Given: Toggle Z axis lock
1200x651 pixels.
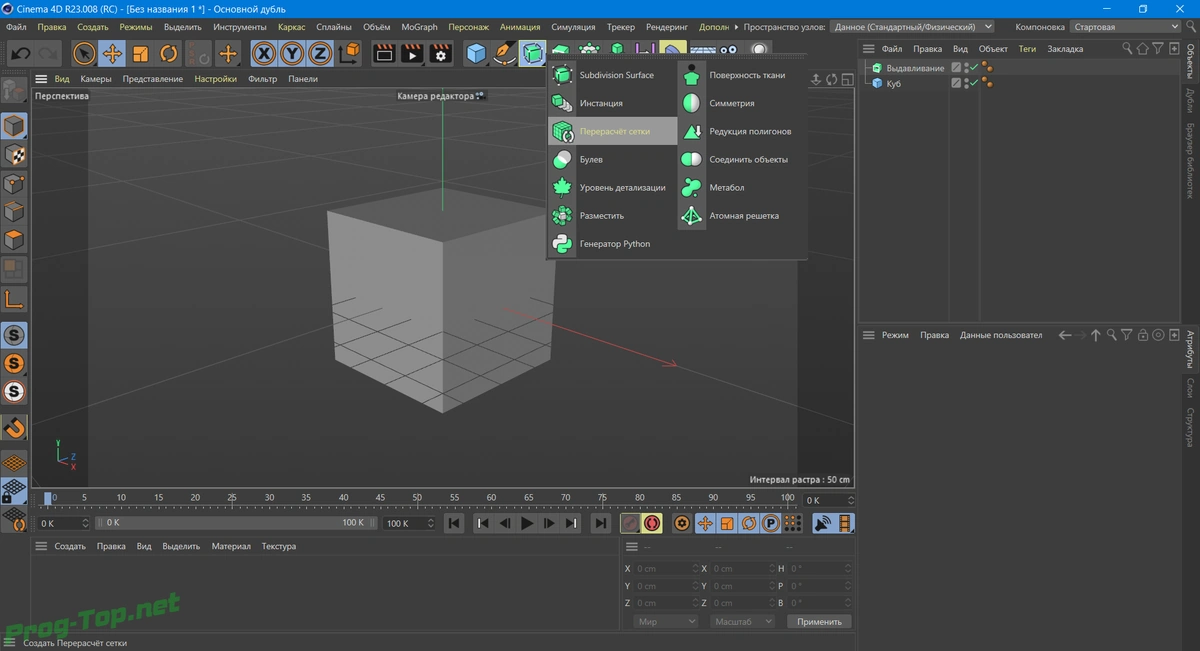Looking at the screenshot, I should click(x=320, y=53).
